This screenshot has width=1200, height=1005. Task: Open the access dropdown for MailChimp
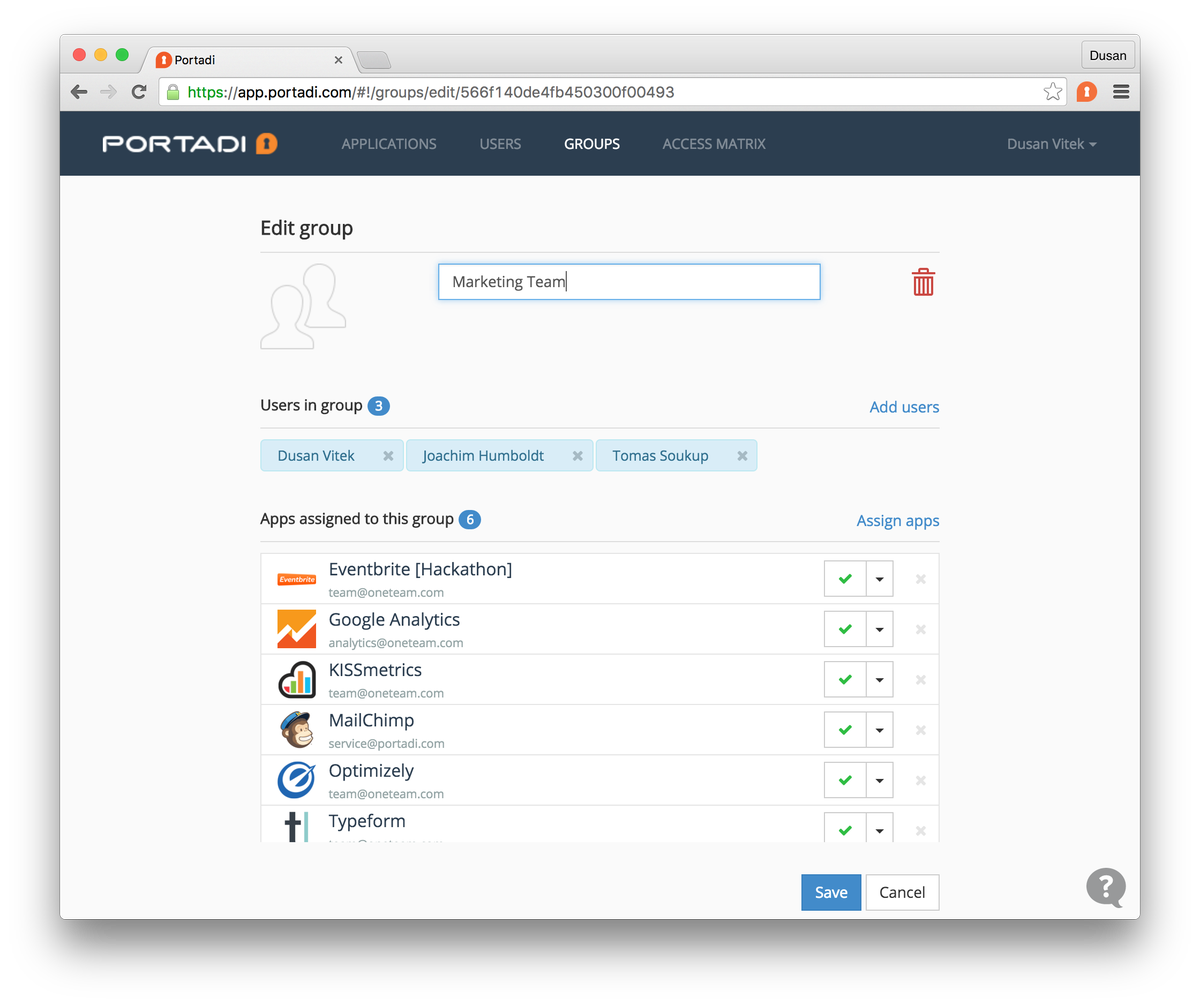point(879,730)
